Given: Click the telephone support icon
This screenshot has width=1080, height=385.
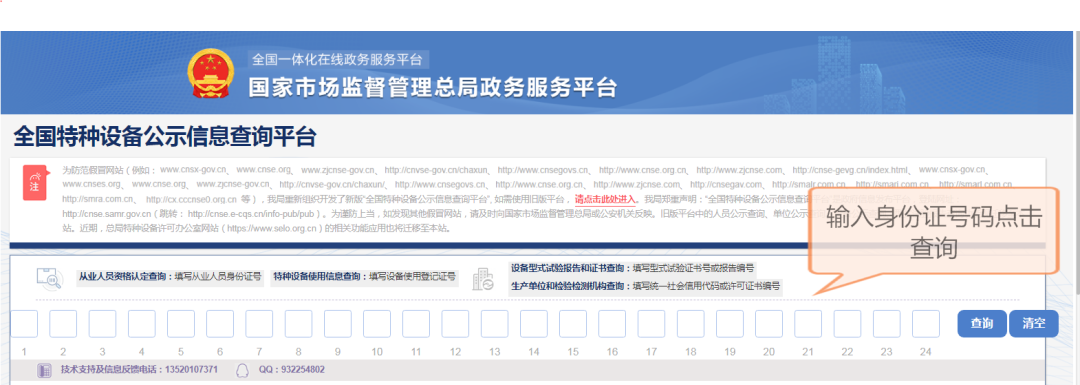Looking at the screenshot, I should click(x=44, y=370).
